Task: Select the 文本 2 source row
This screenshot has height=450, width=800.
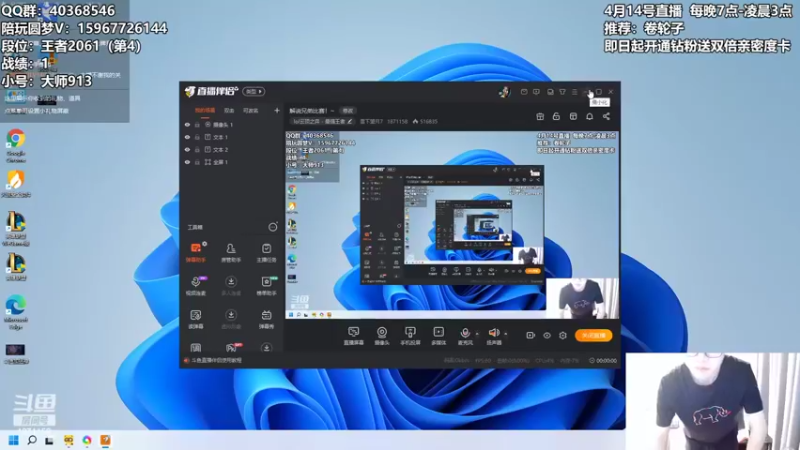Action: pos(232,149)
